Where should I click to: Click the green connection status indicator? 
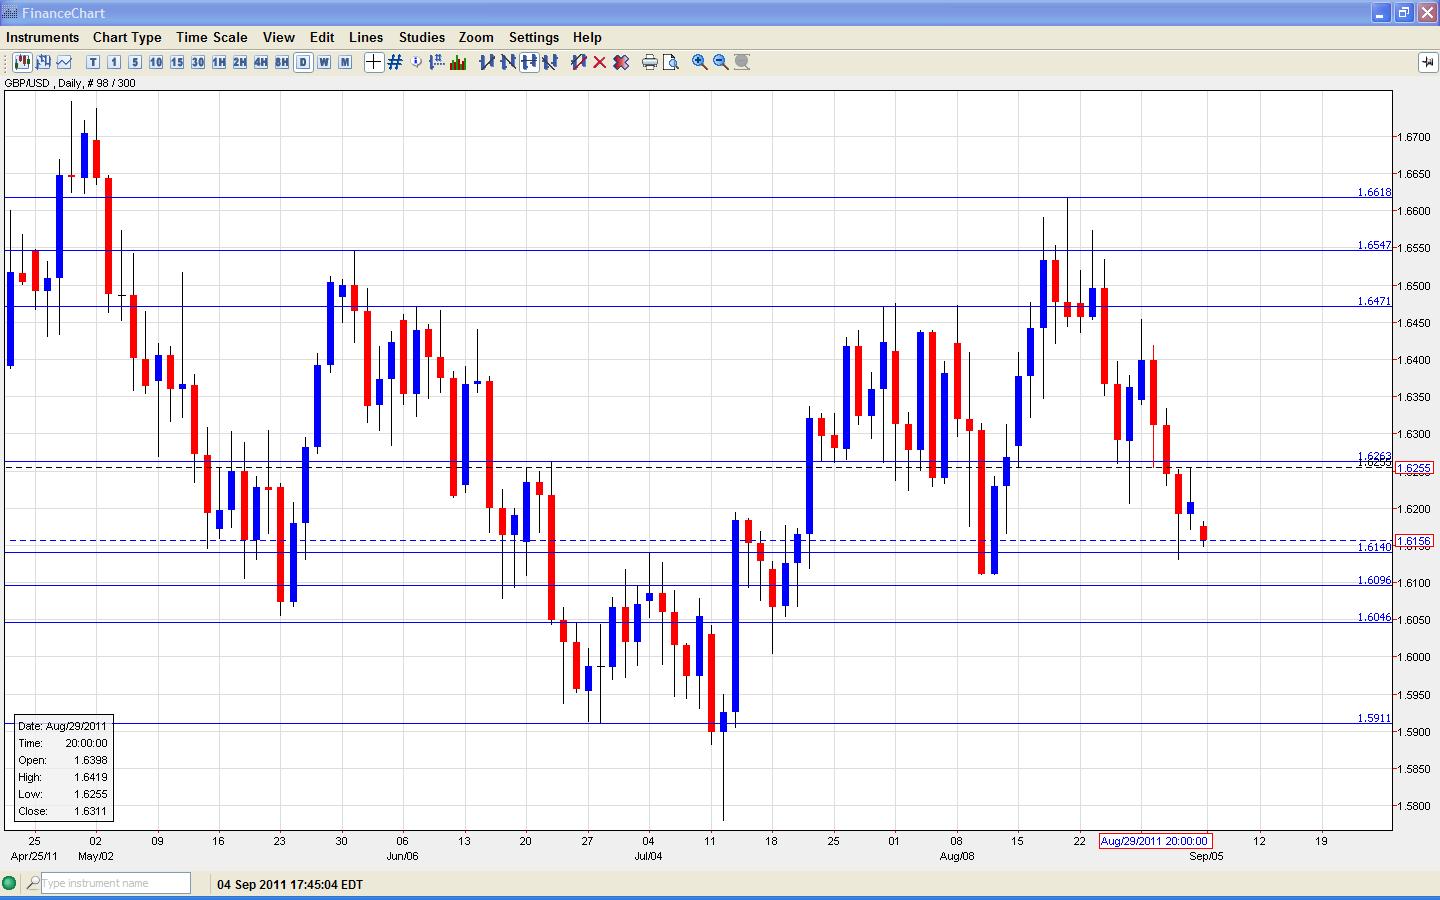(x=10, y=883)
